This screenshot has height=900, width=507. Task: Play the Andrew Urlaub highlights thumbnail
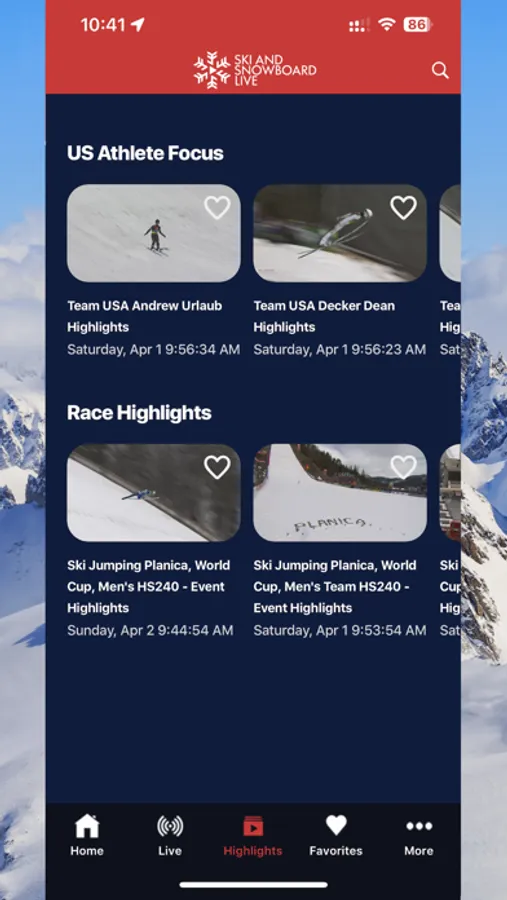point(153,233)
